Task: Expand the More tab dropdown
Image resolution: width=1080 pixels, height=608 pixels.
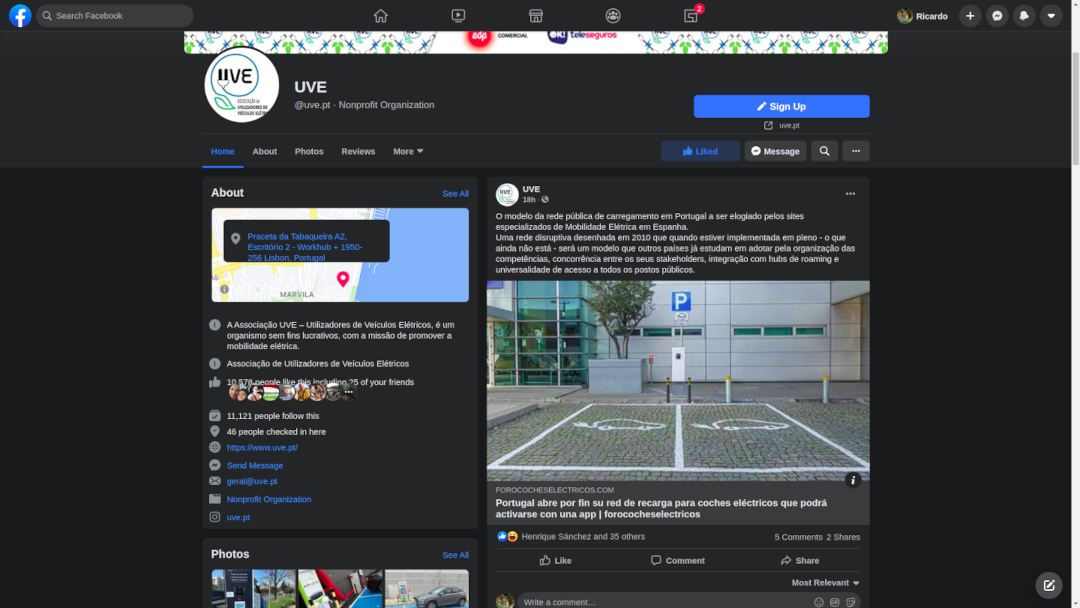Action: tap(408, 151)
